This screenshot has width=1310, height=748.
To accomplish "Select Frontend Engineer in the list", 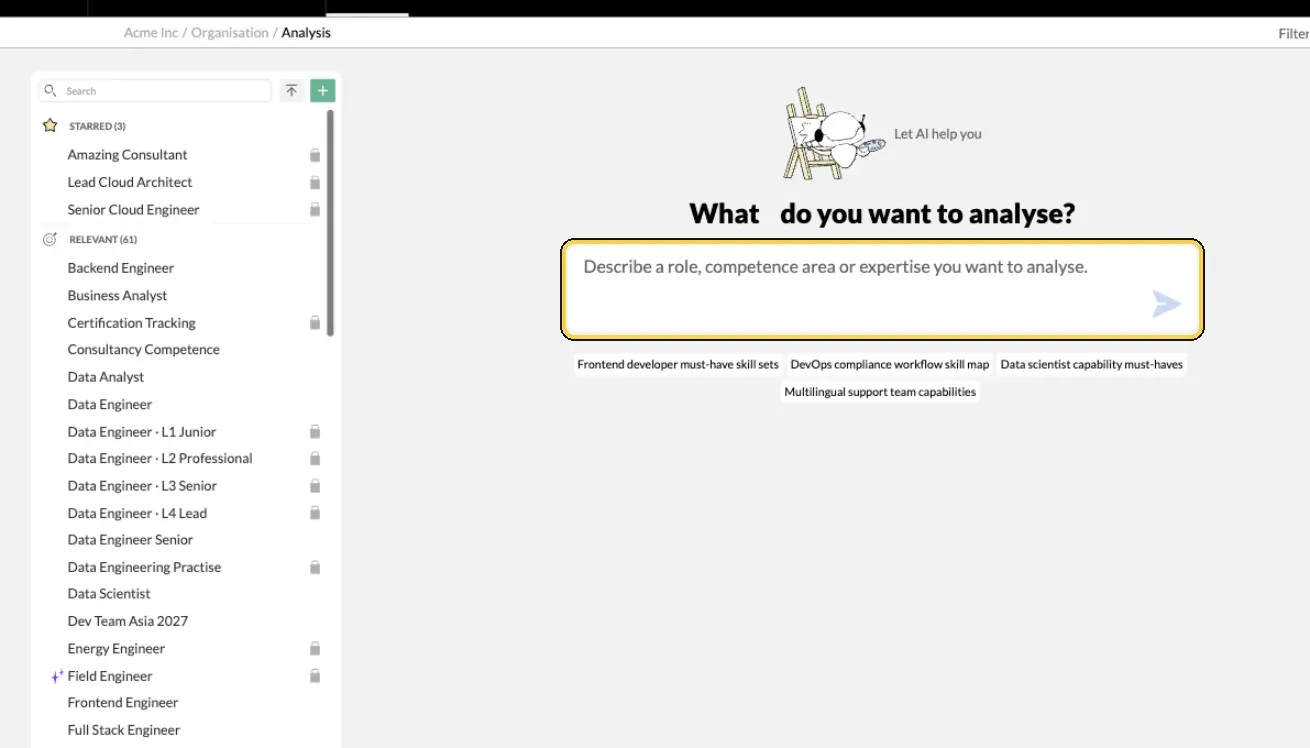I will 123,703.
